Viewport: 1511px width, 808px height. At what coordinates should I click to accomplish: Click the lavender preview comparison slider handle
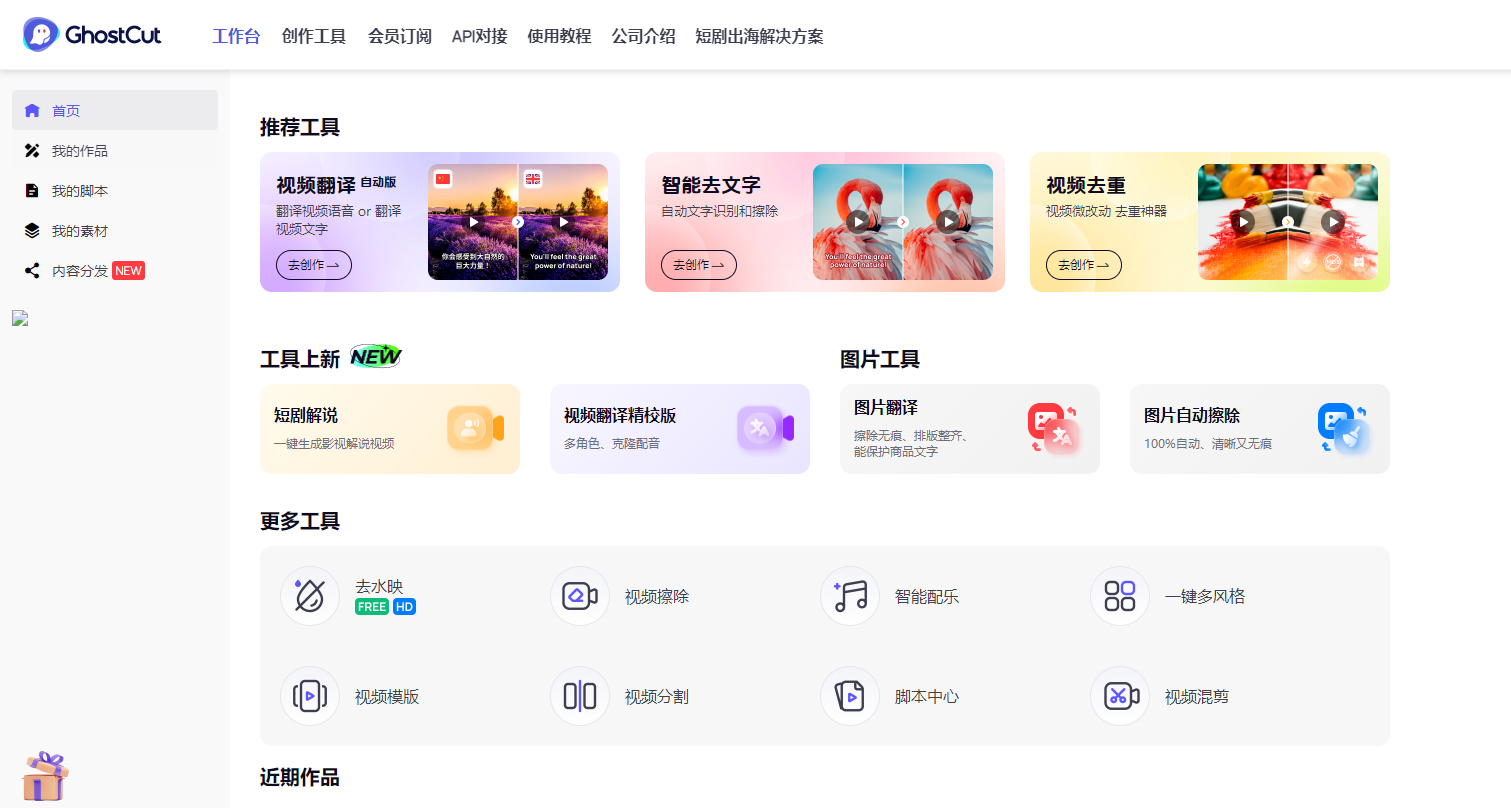518,222
